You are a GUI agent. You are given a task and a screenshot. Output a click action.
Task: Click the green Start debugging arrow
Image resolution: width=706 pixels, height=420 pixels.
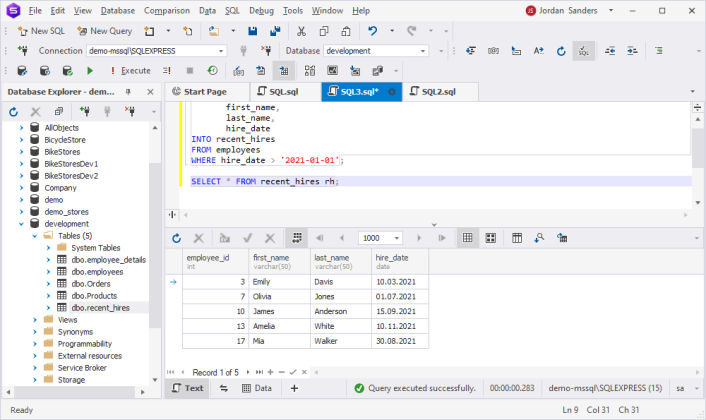pos(90,71)
